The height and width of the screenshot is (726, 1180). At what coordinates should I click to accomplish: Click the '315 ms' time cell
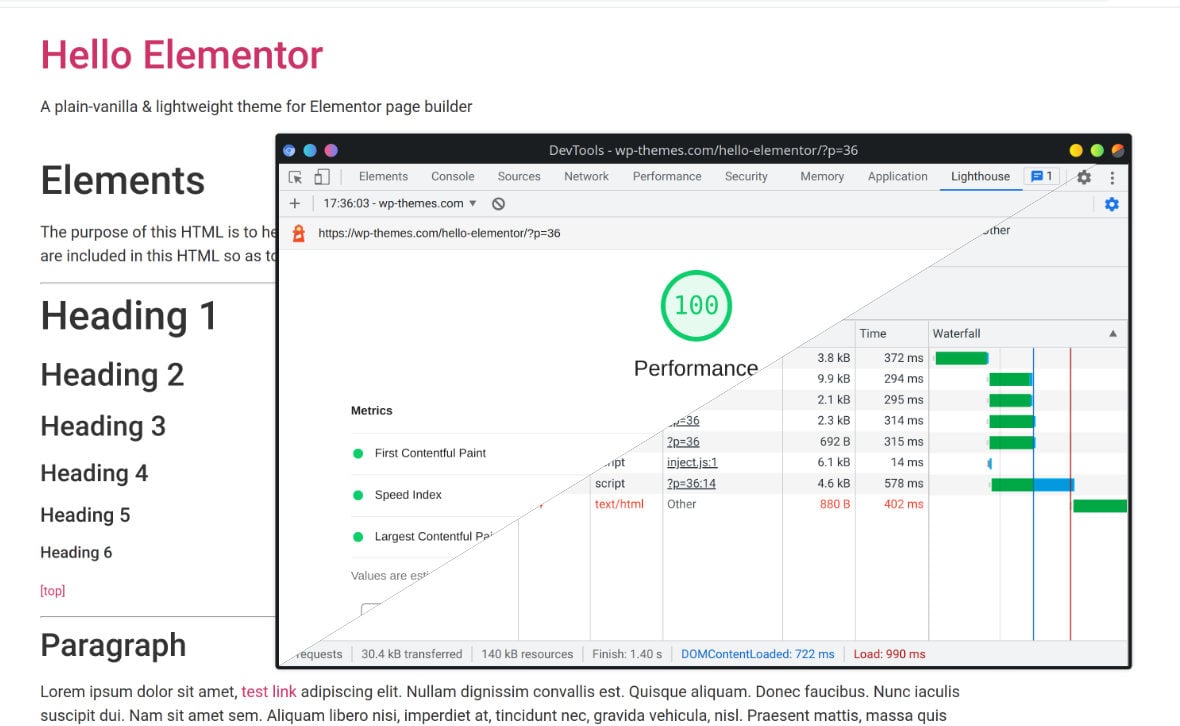pyautogui.click(x=904, y=442)
